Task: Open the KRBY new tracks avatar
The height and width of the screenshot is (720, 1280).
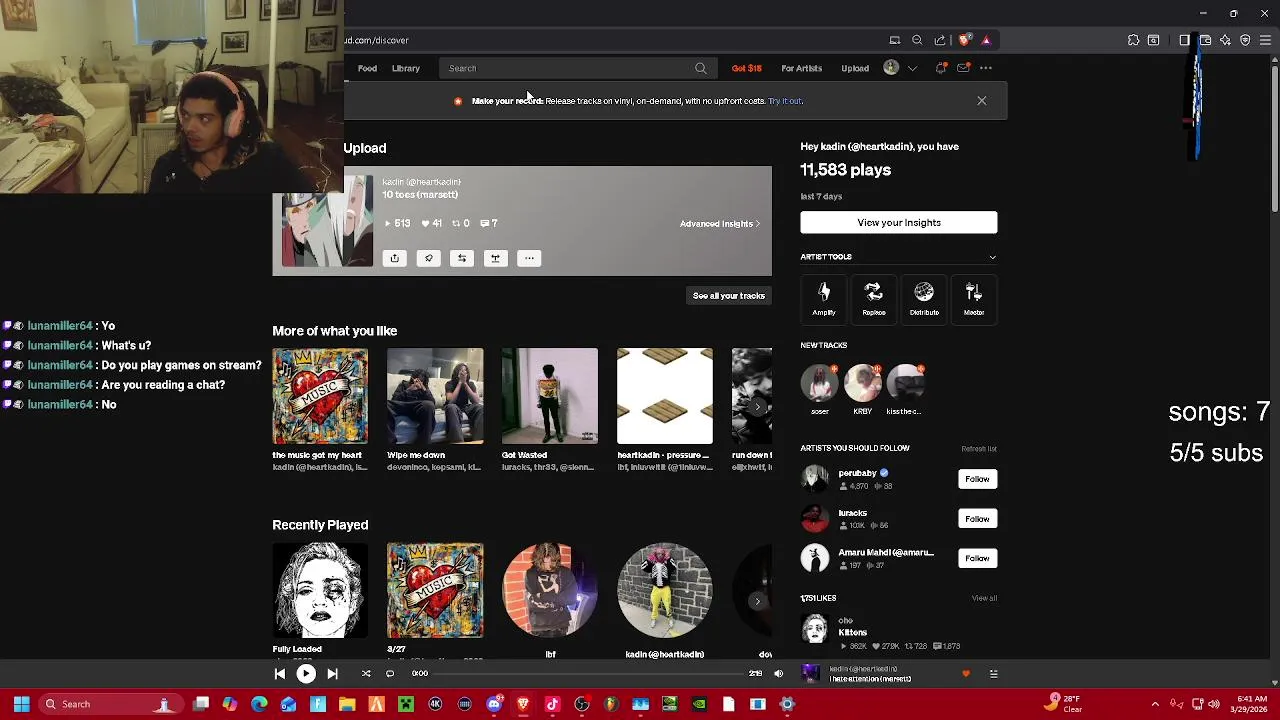Action: (862, 383)
